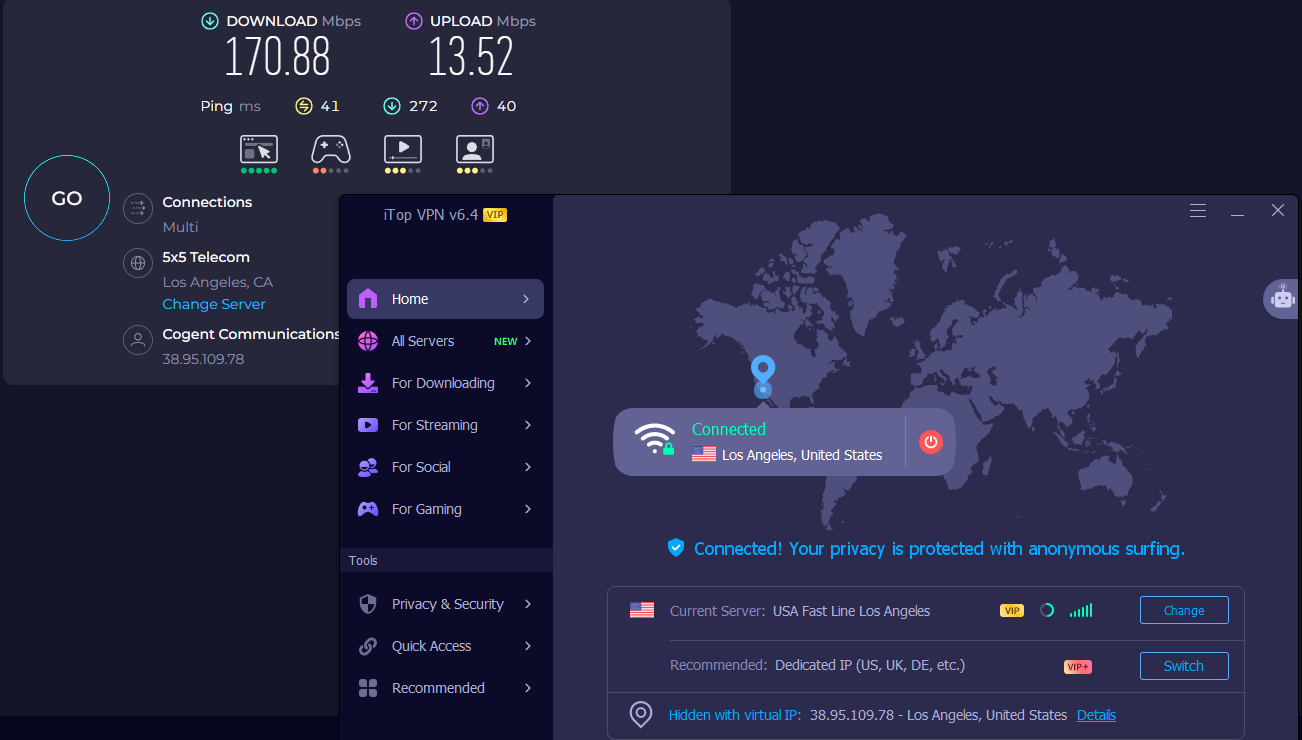Click the video chat quality icon
Image resolution: width=1302 pixels, height=740 pixels.
474,150
